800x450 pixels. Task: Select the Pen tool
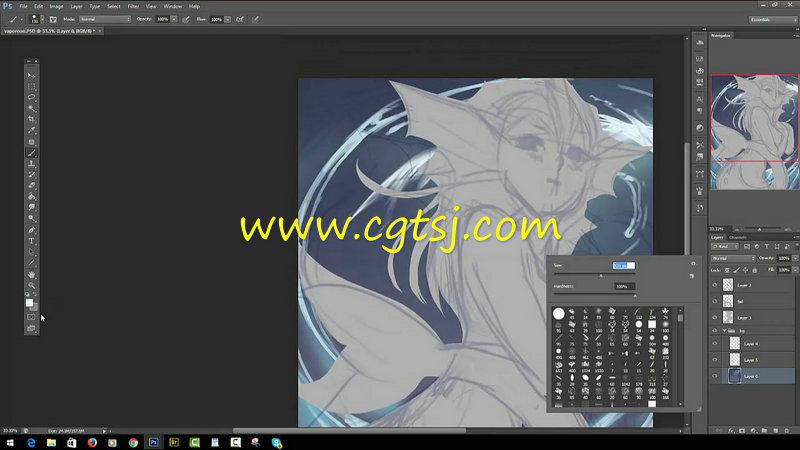coord(31,230)
